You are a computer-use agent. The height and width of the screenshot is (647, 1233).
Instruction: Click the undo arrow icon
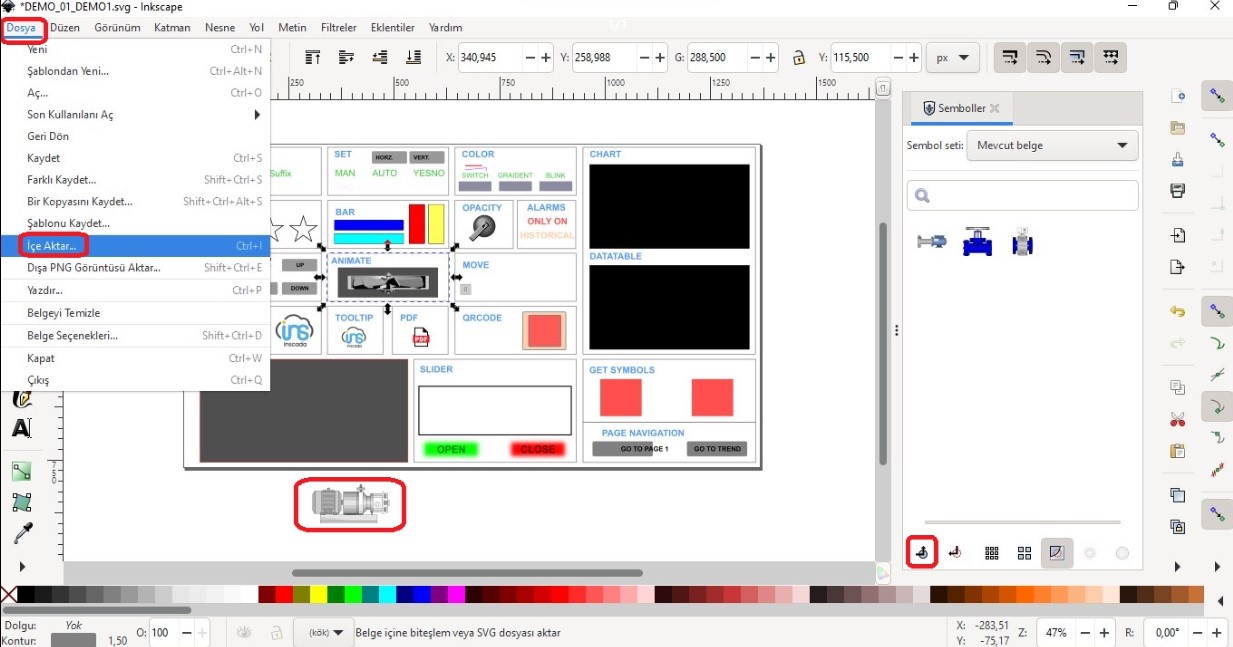1177,312
